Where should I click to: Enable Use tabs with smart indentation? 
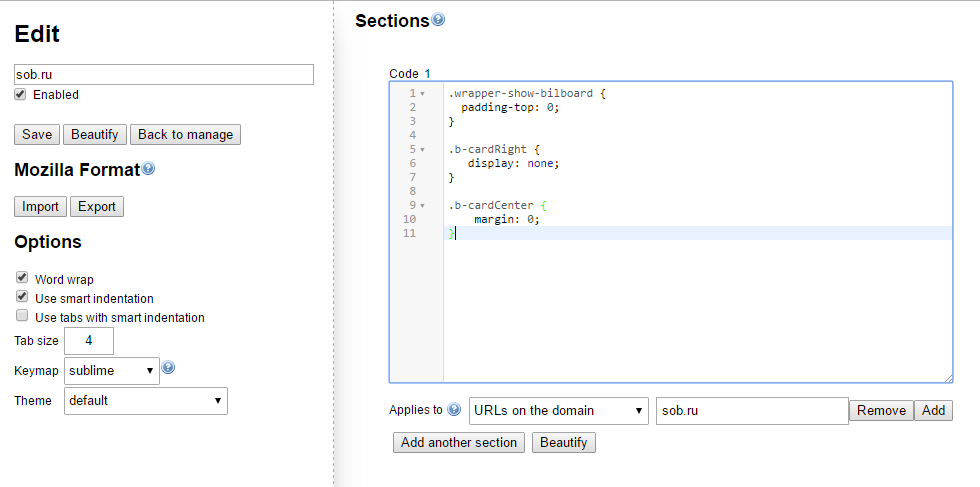point(22,316)
